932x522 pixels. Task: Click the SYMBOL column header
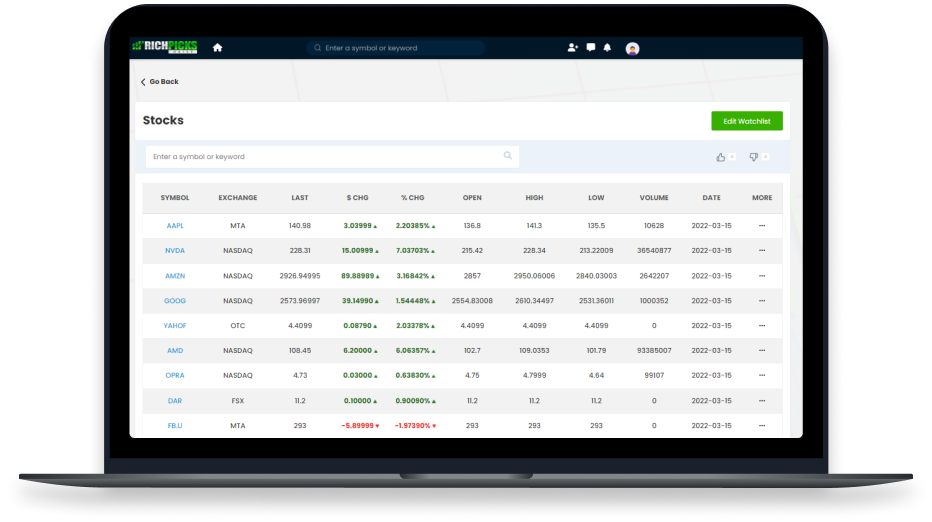(175, 198)
